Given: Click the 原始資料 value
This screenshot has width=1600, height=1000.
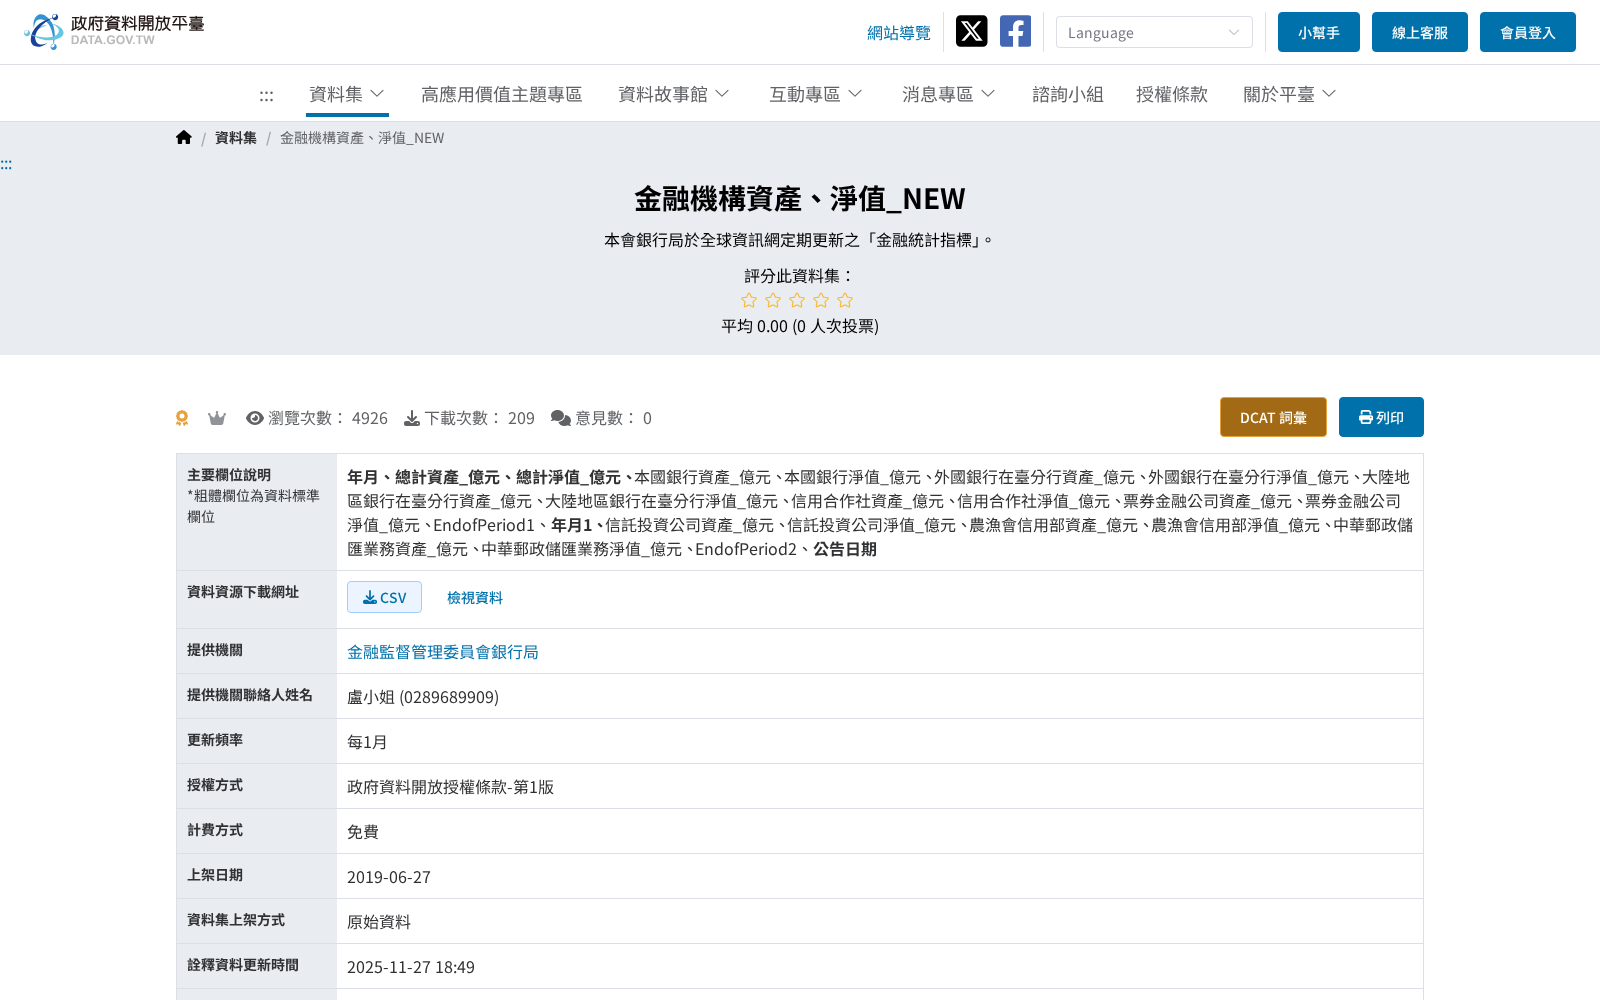Looking at the screenshot, I should tap(379, 922).
